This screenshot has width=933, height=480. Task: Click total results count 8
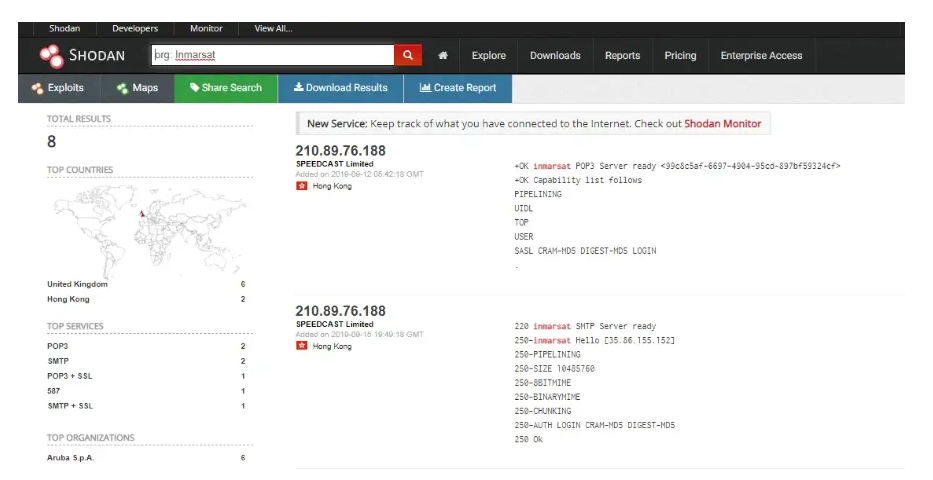point(52,142)
